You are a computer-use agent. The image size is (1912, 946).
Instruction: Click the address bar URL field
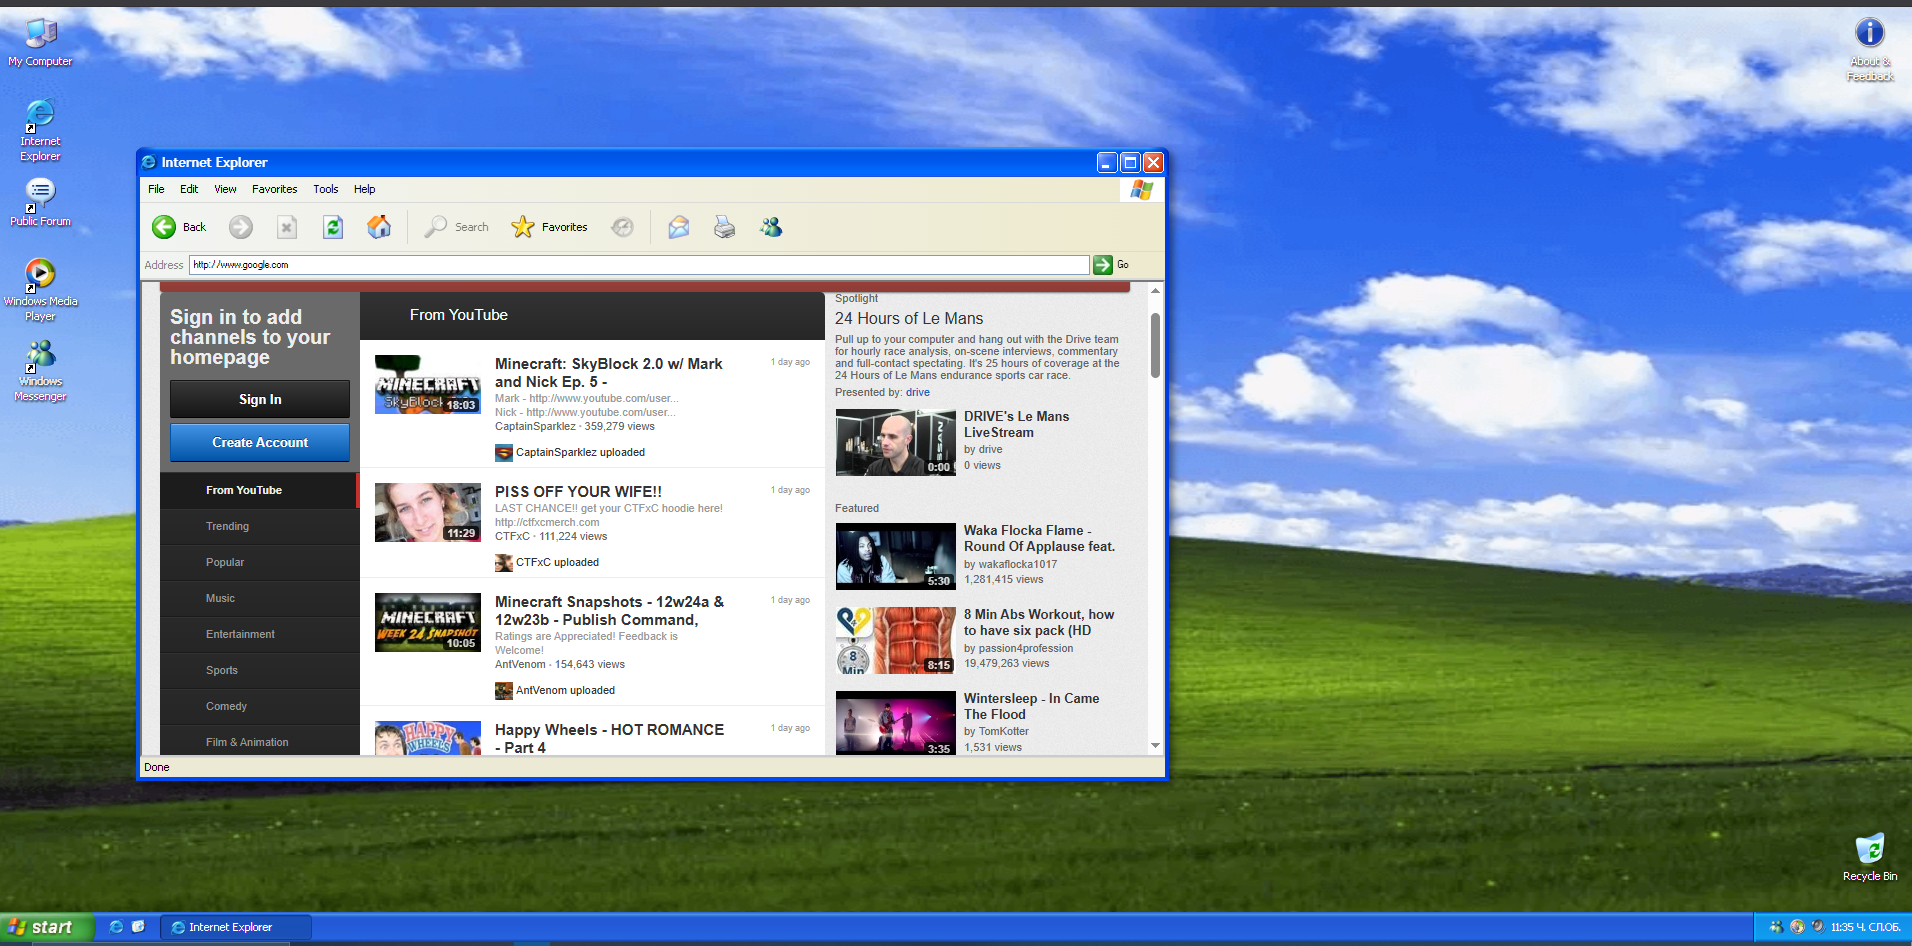pos(640,265)
